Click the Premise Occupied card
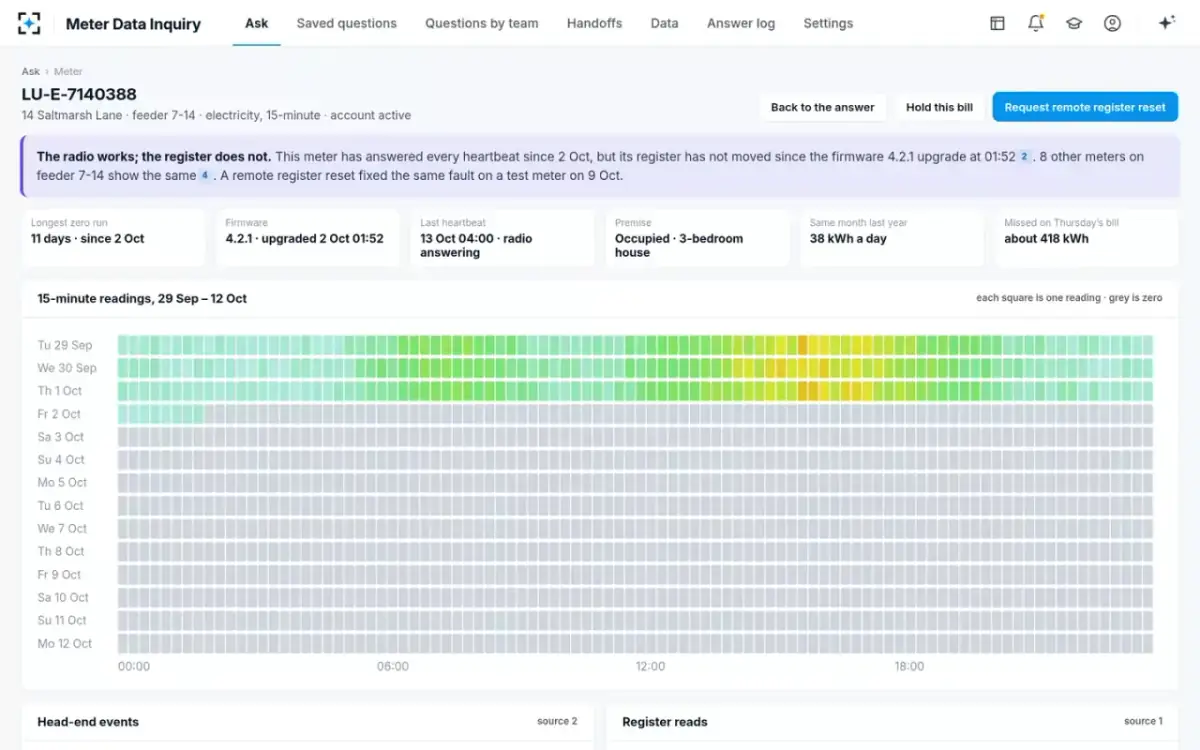Viewport: 1200px width, 750px height. point(698,238)
